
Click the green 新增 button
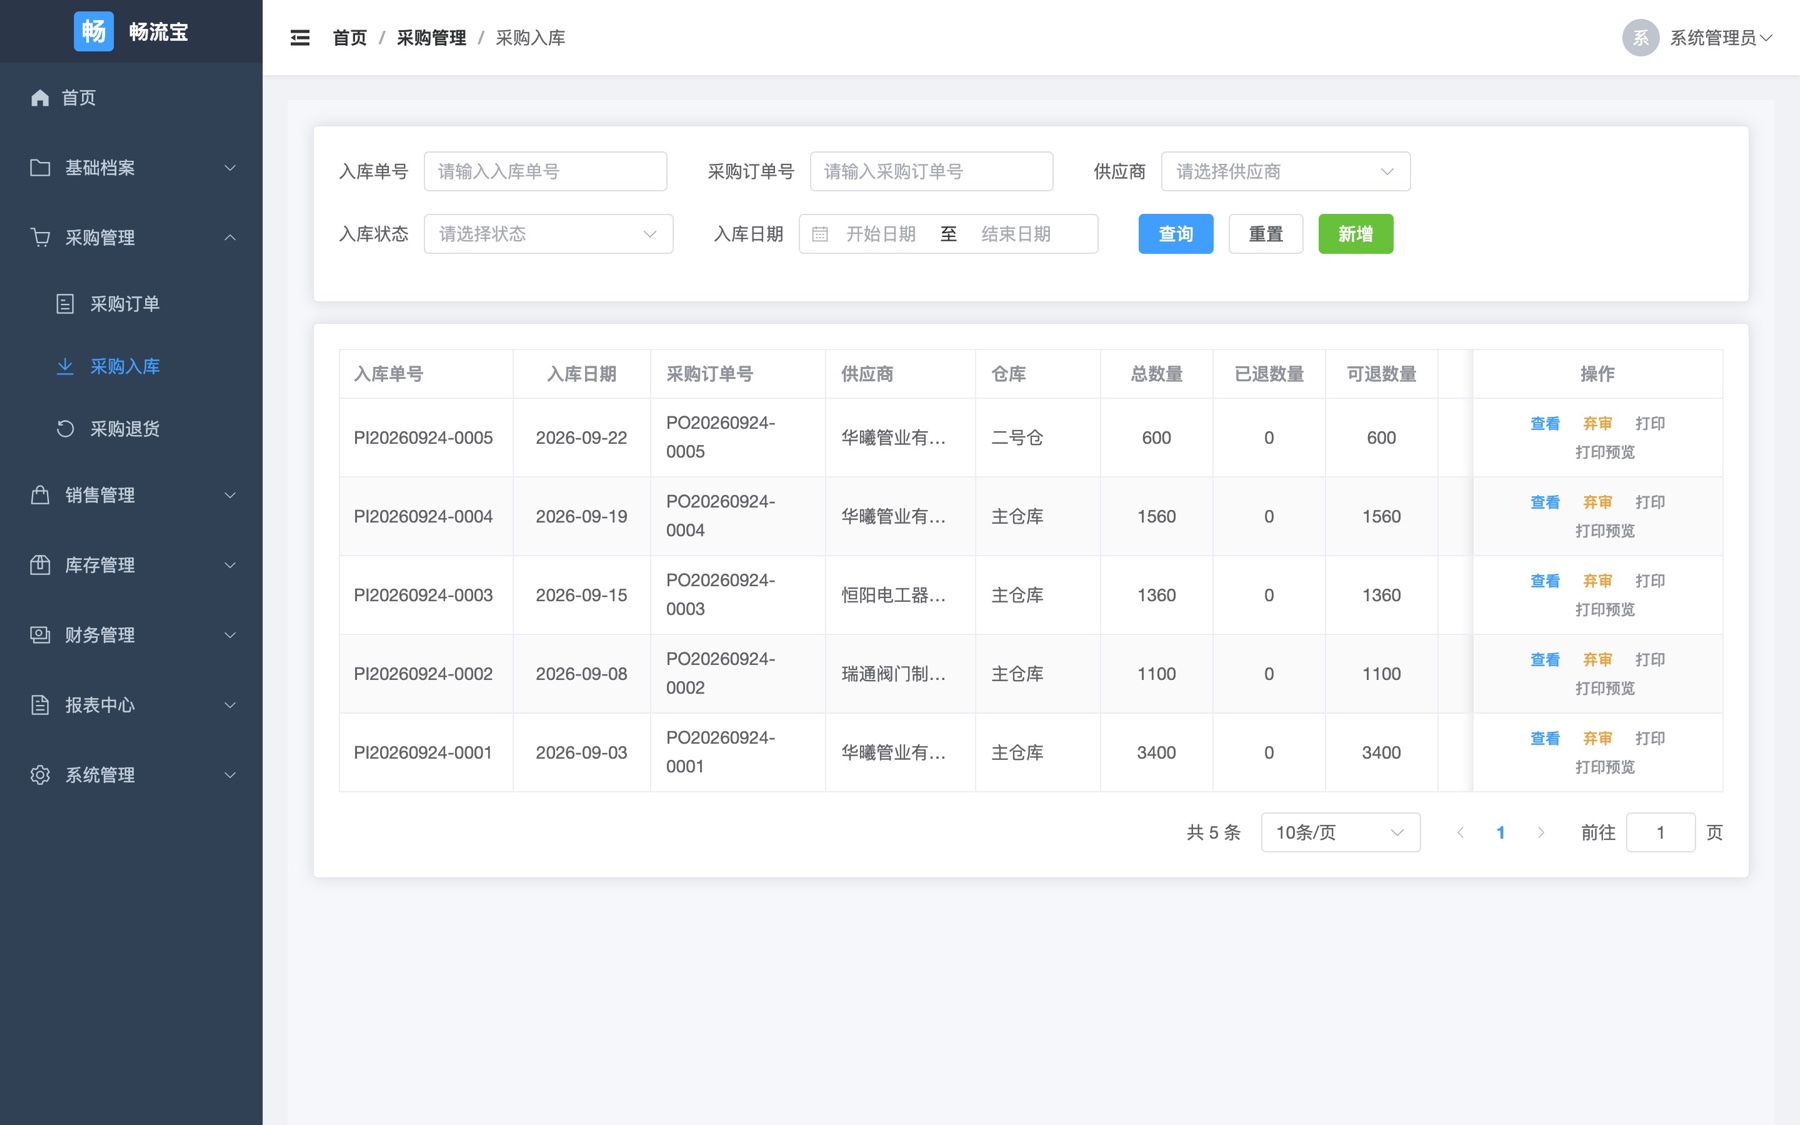coord(1355,234)
